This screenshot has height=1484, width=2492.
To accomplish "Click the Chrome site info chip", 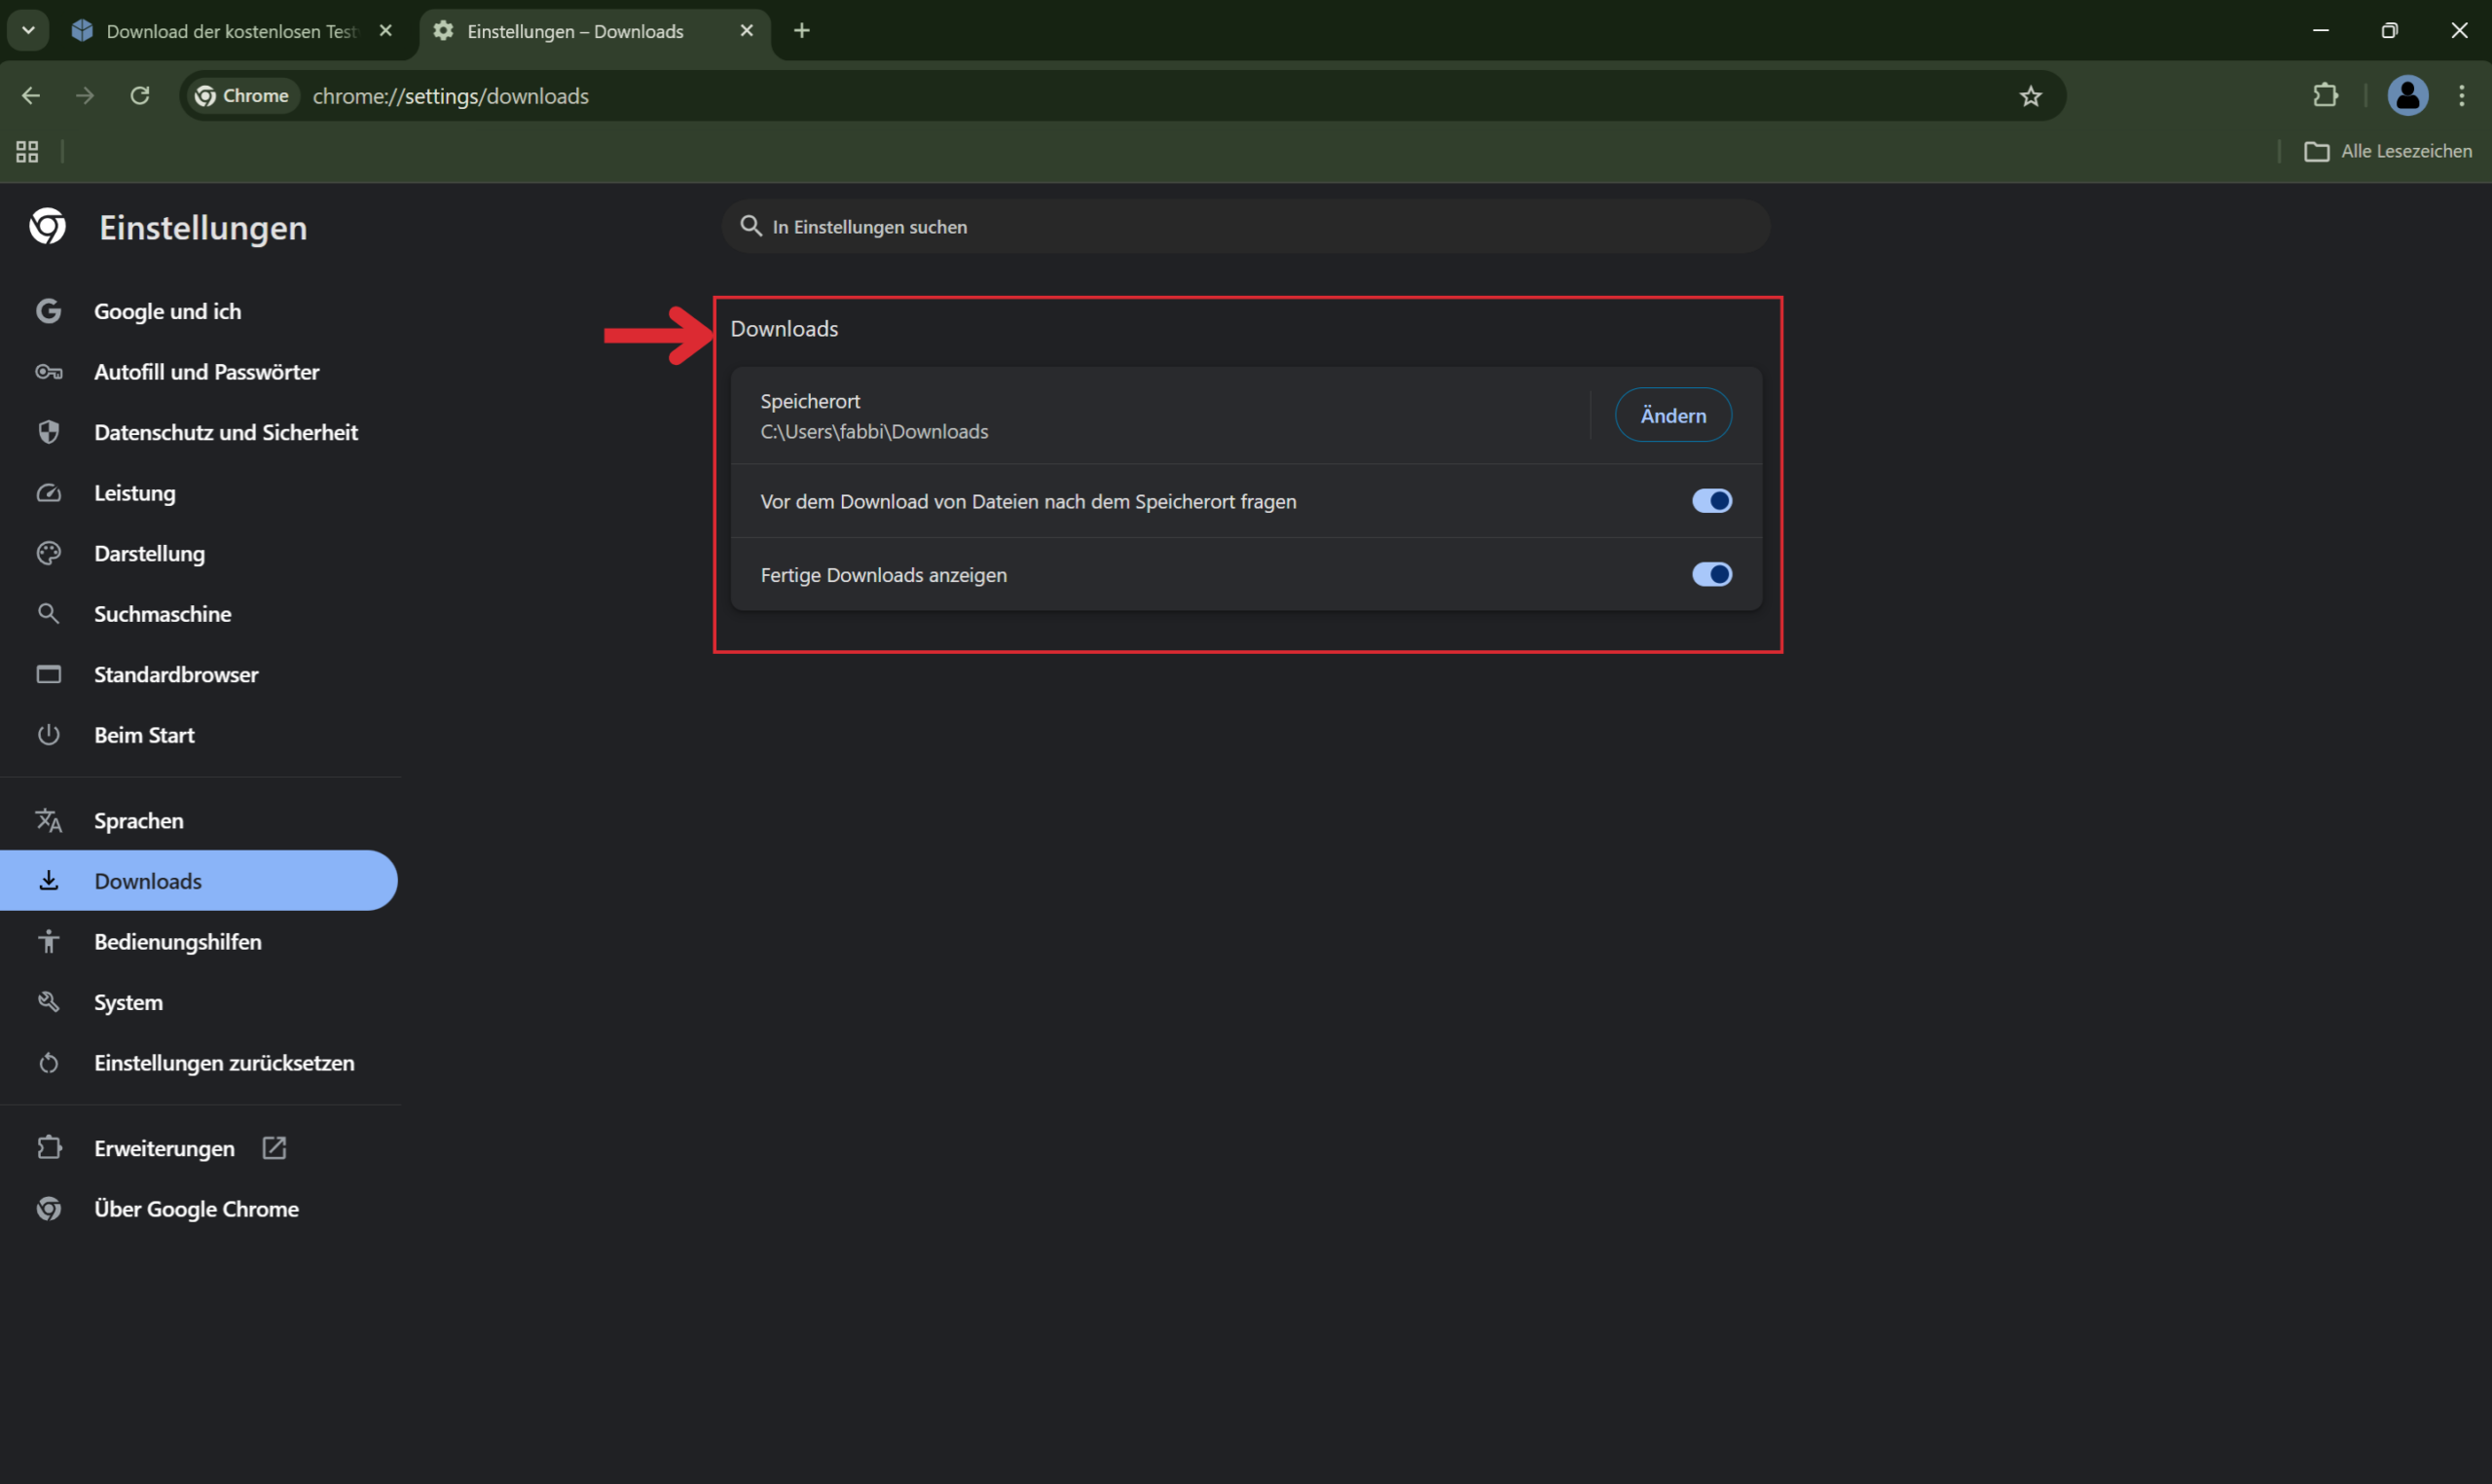I will pyautogui.click(x=243, y=96).
